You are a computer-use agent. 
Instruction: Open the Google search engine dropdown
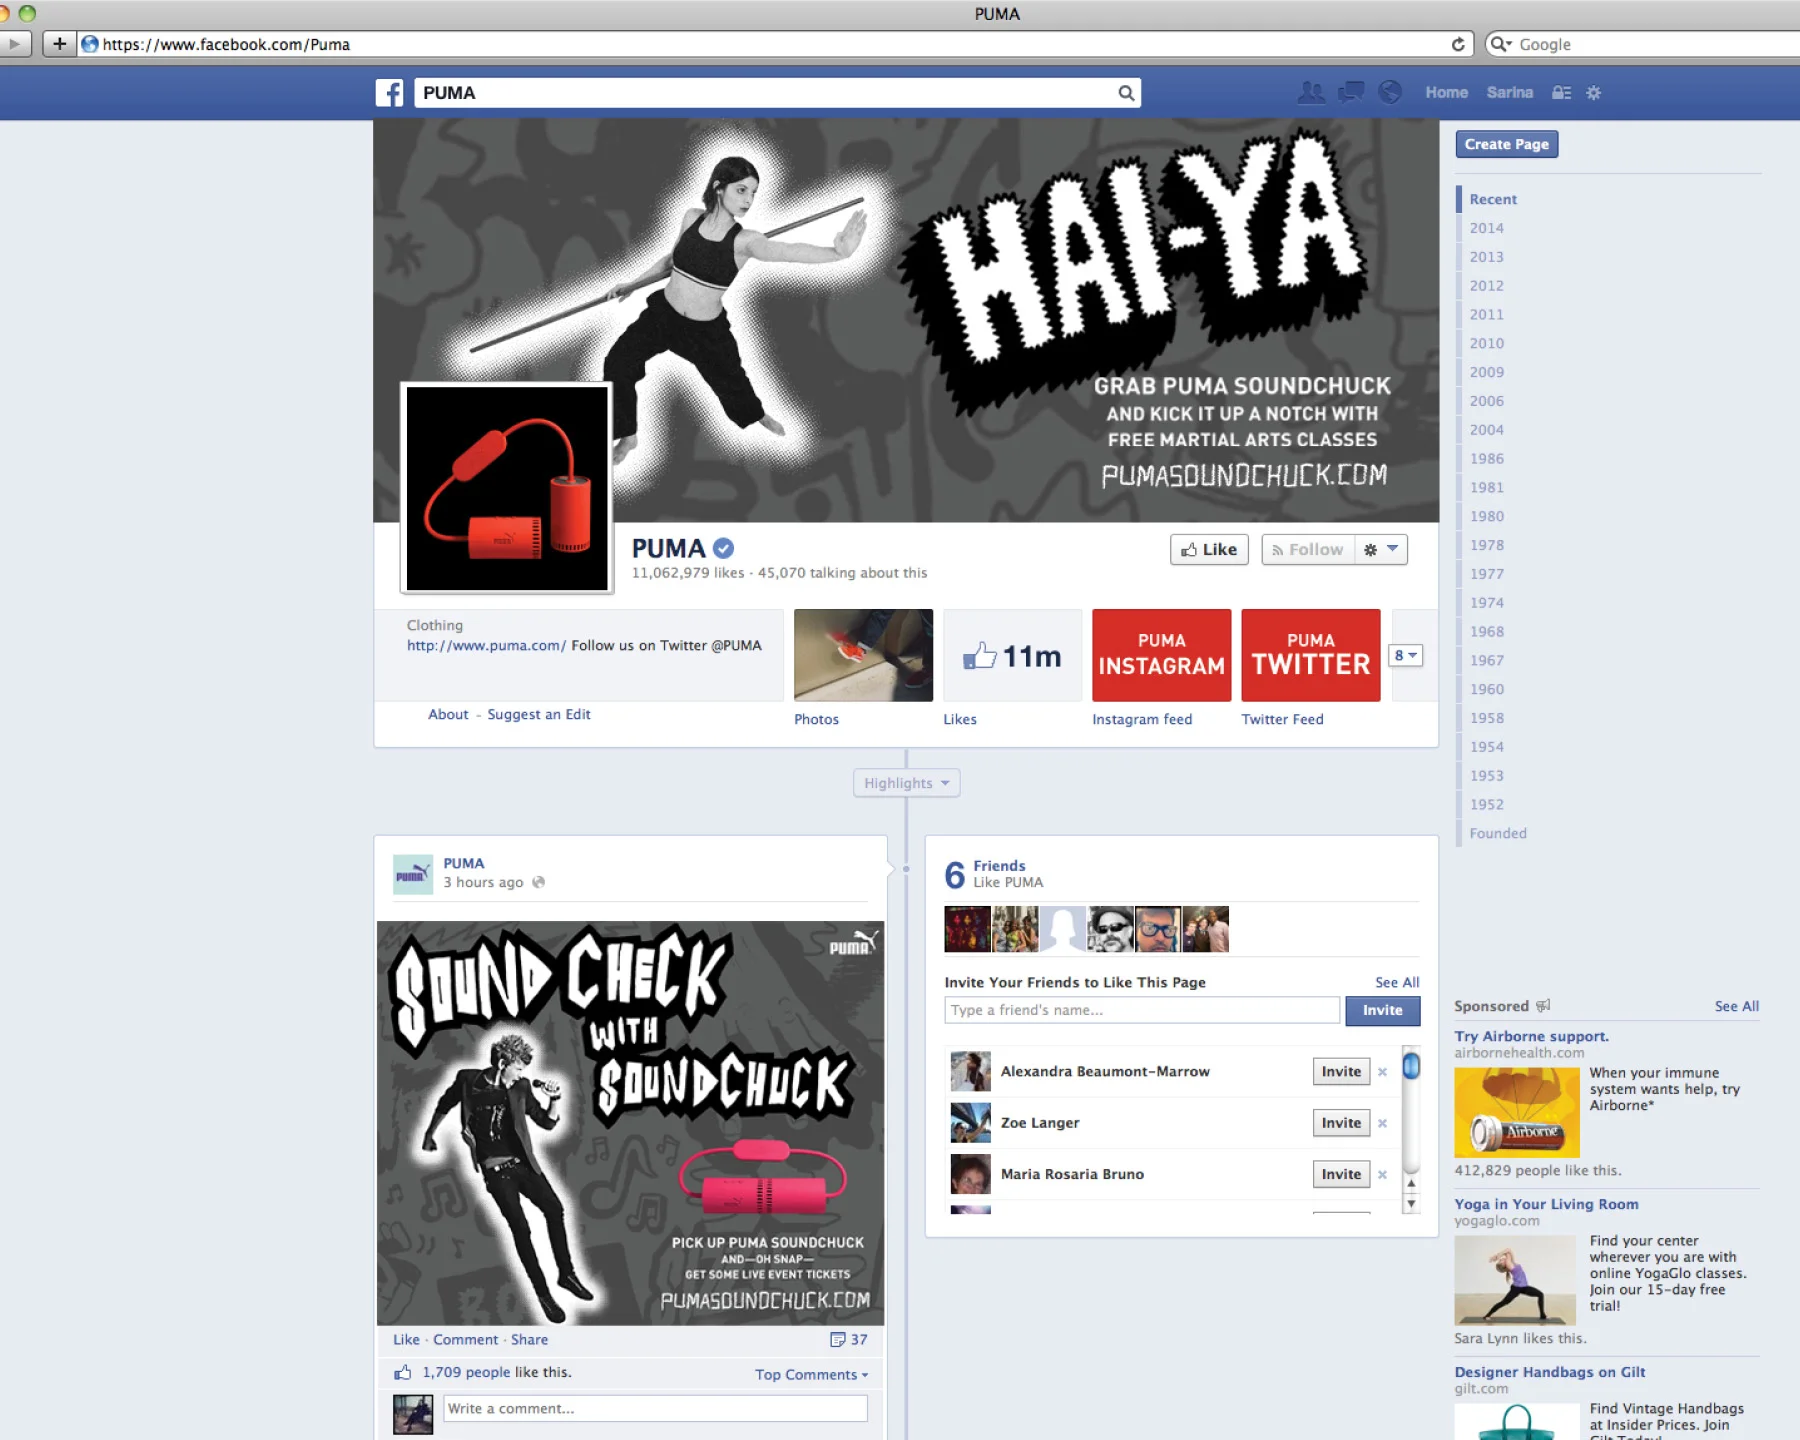pos(1501,44)
